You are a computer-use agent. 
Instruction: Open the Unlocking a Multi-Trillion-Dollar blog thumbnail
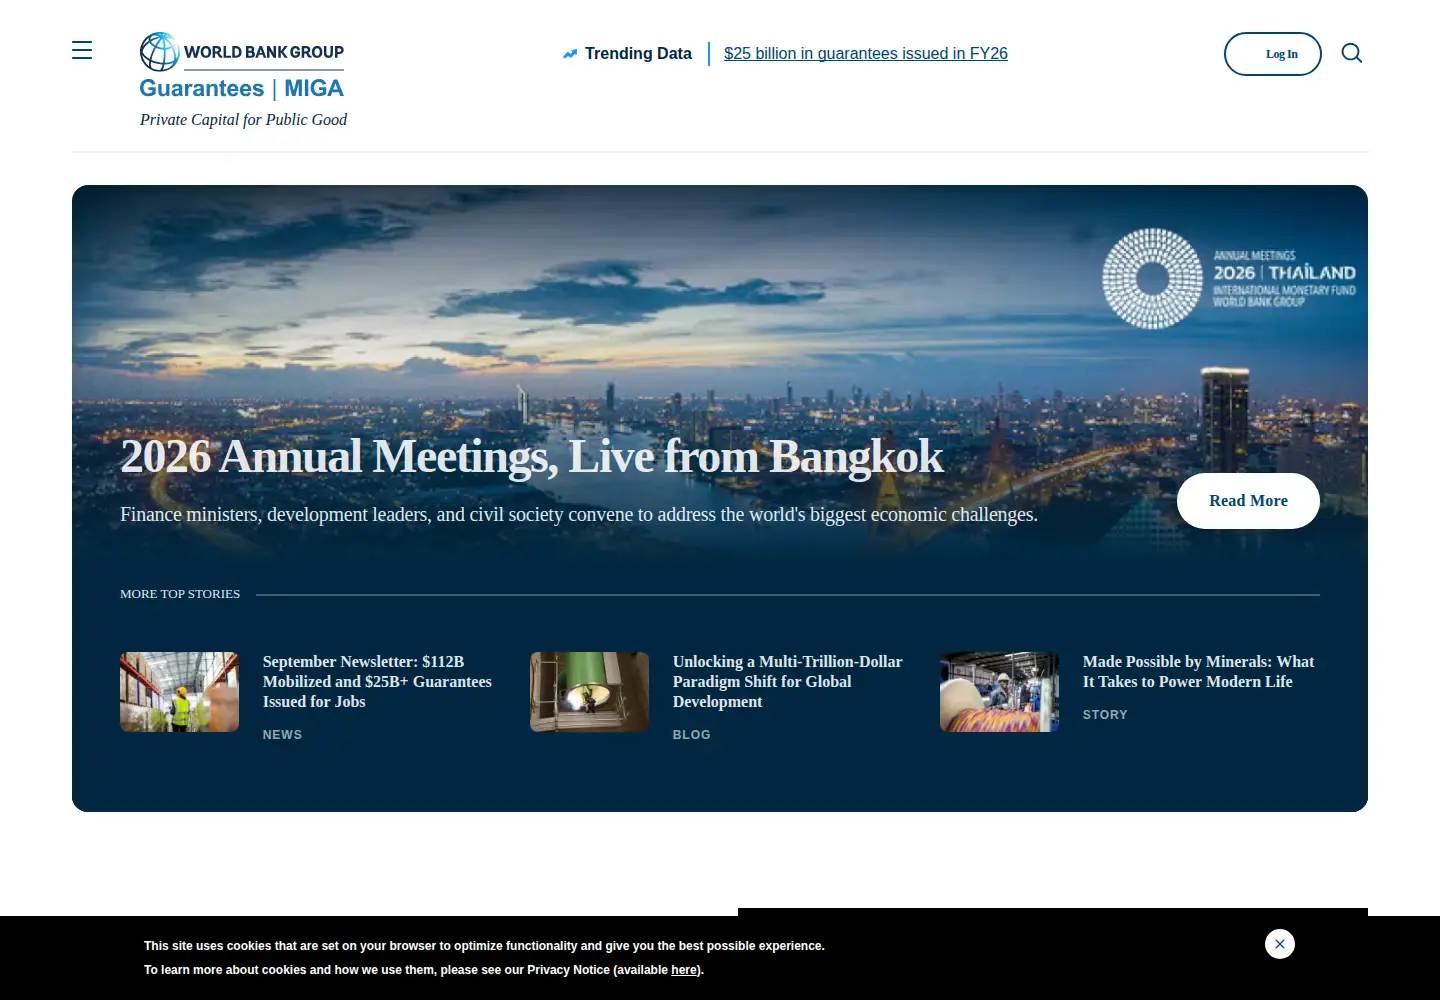[x=589, y=692]
